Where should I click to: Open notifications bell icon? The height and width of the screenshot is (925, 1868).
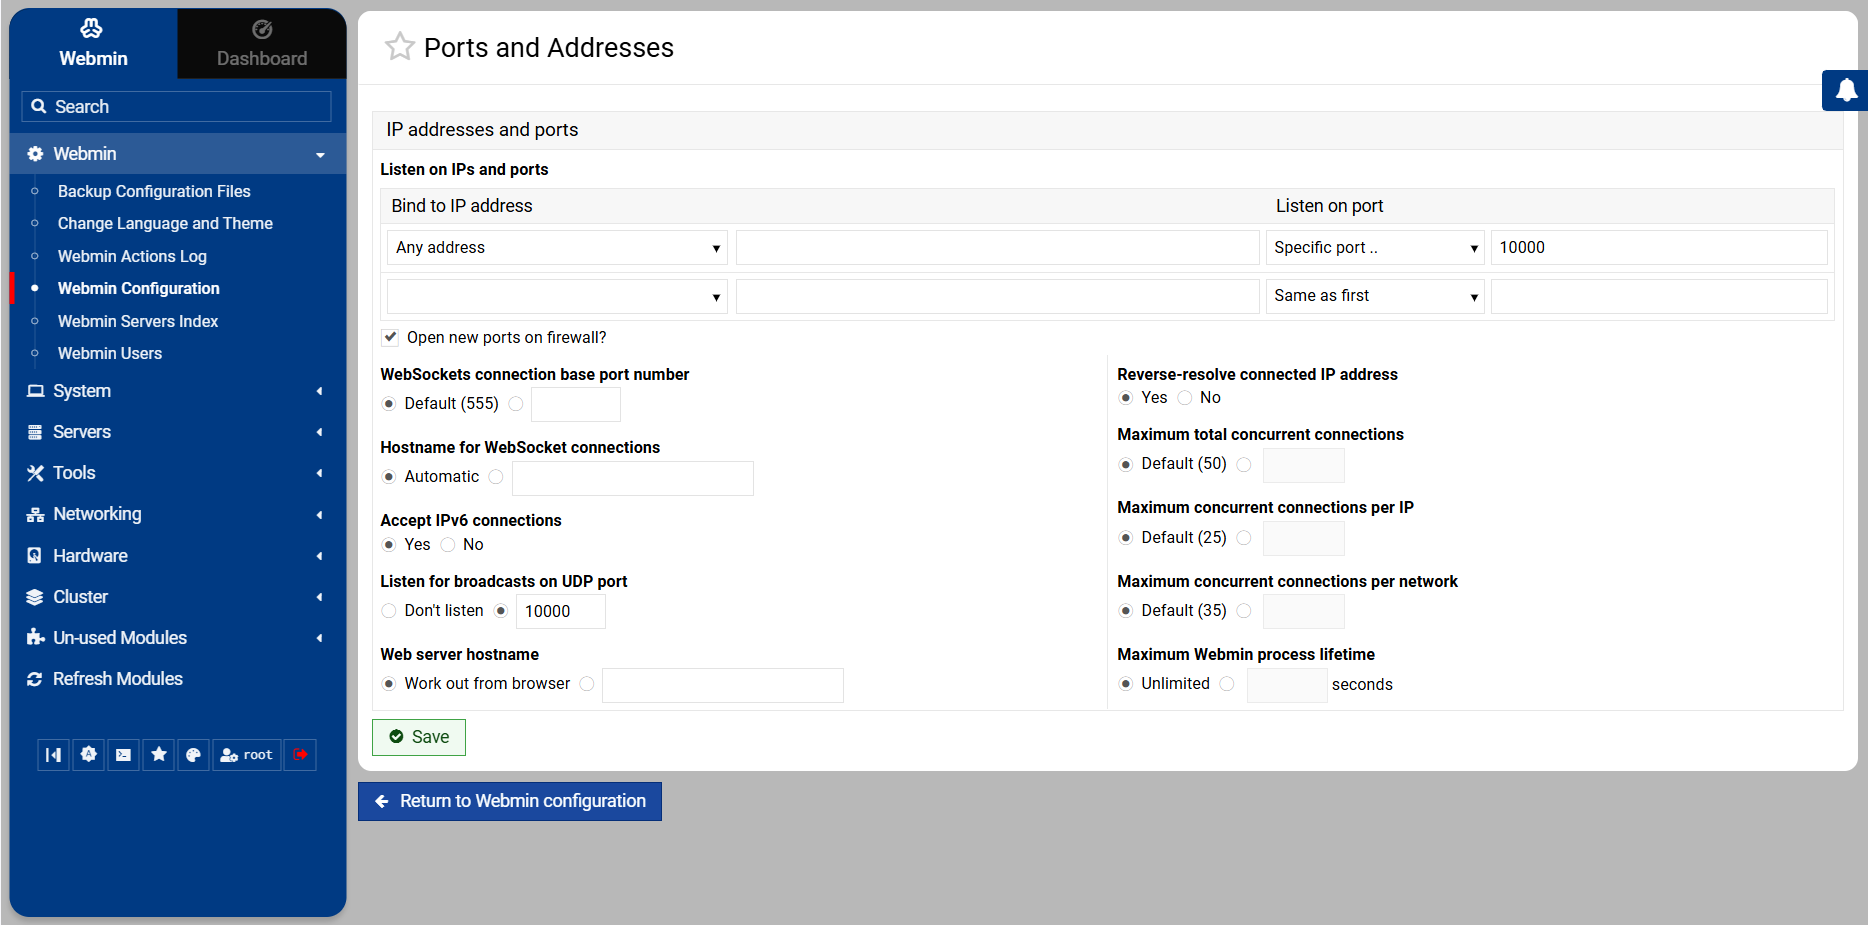coord(1846,91)
